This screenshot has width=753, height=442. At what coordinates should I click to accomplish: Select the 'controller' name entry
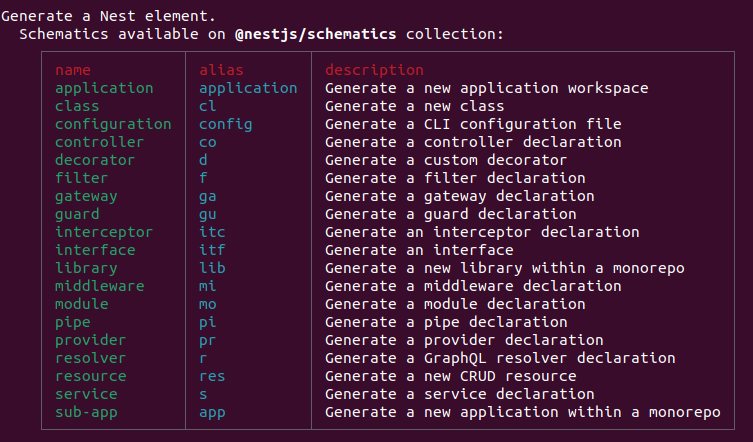(99, 142)
